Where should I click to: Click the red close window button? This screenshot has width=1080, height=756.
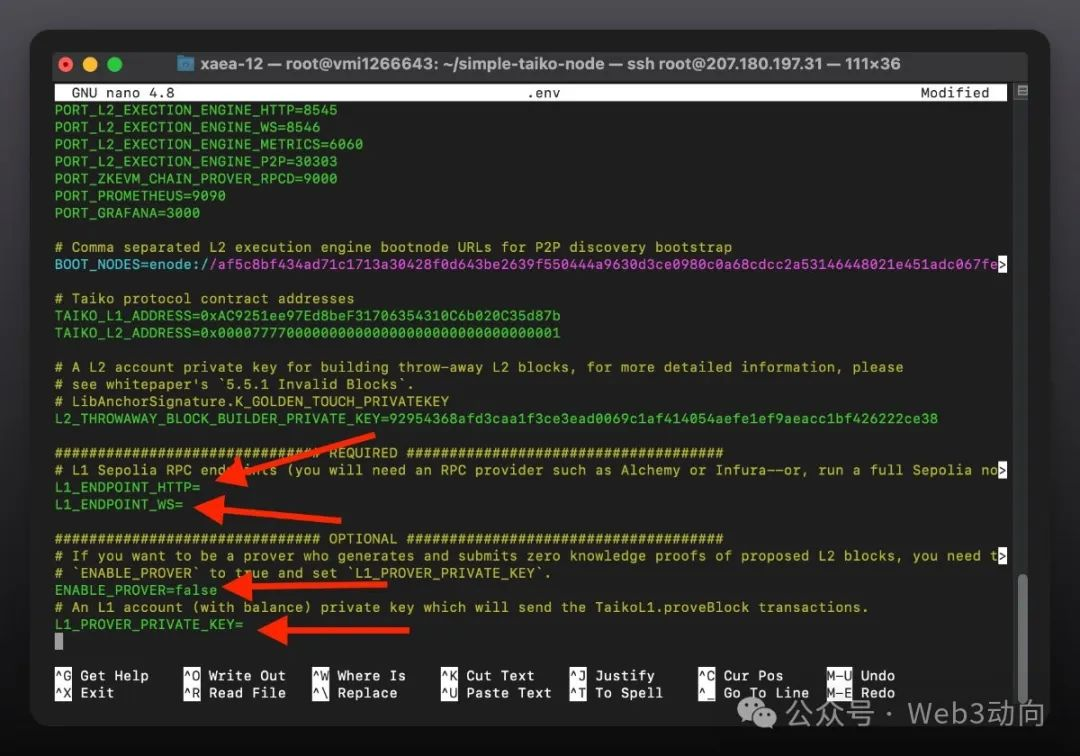[66, 64]
